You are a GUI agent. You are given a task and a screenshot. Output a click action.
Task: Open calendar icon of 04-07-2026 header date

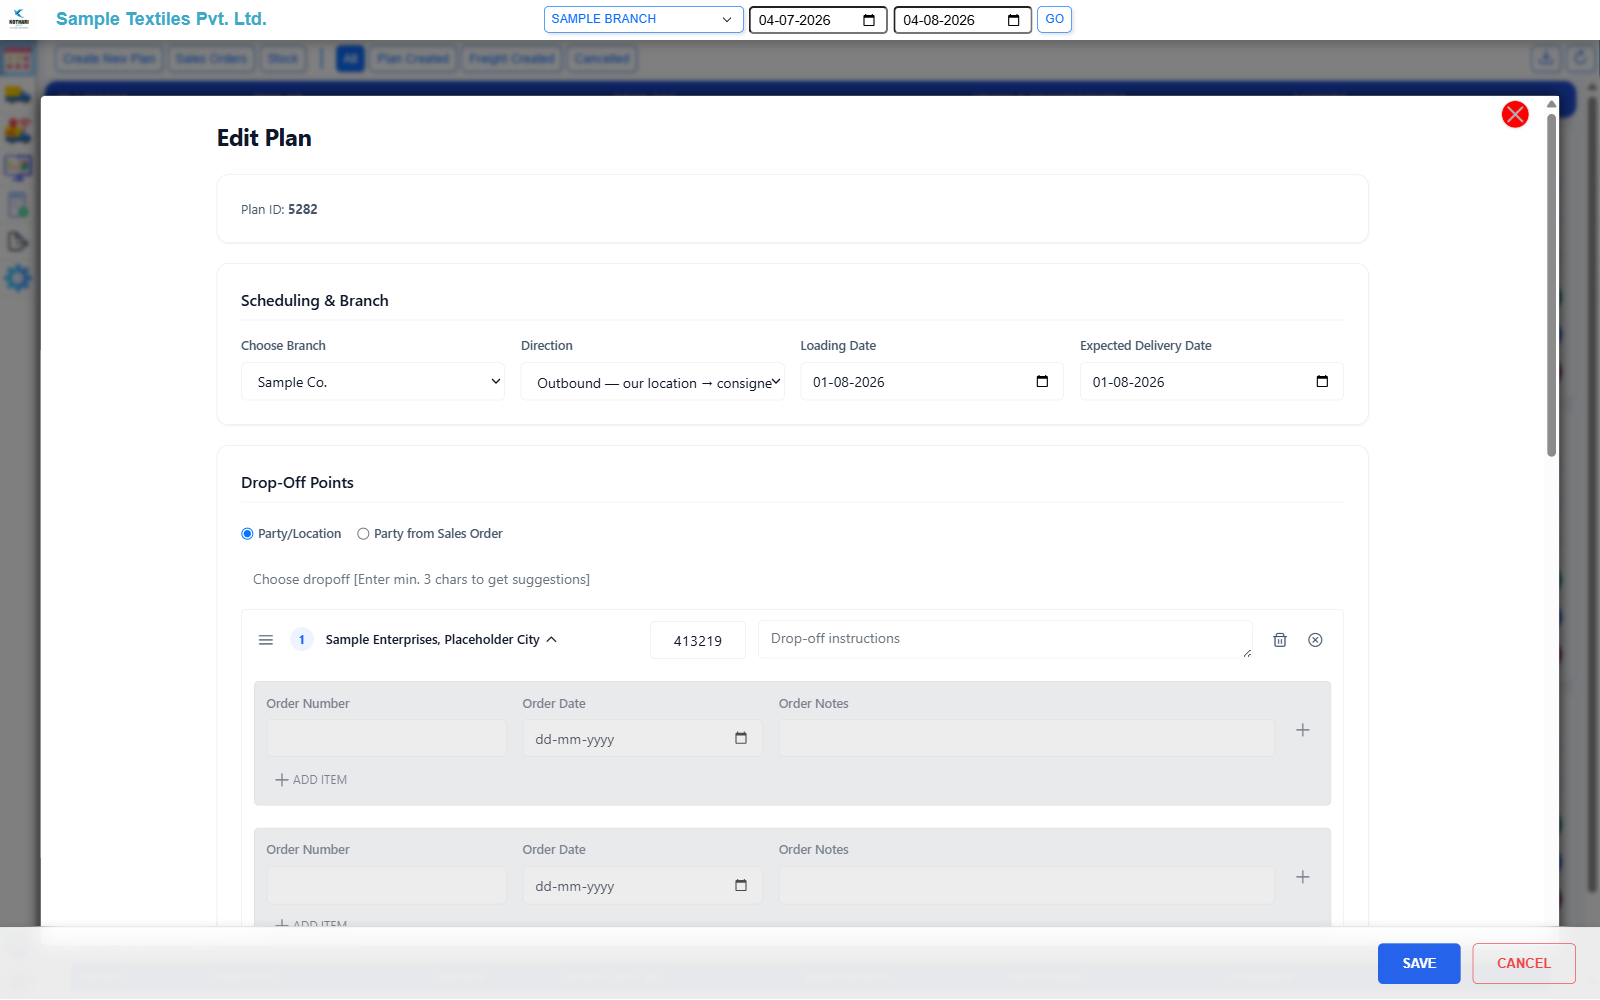tap(869, 20)
